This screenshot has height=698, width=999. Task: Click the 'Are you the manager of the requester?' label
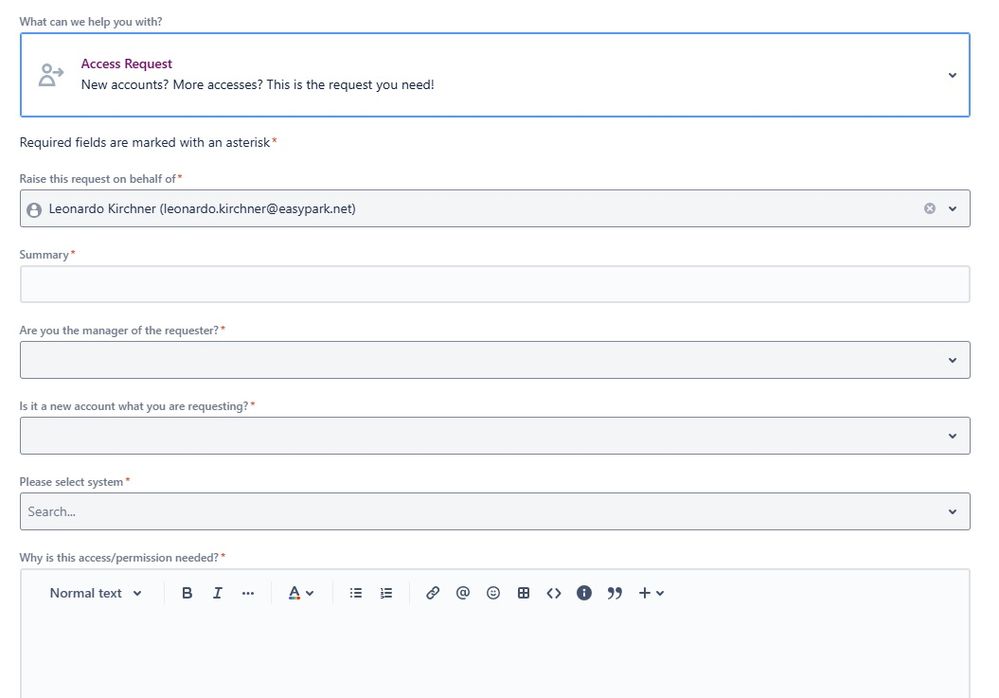119,331
